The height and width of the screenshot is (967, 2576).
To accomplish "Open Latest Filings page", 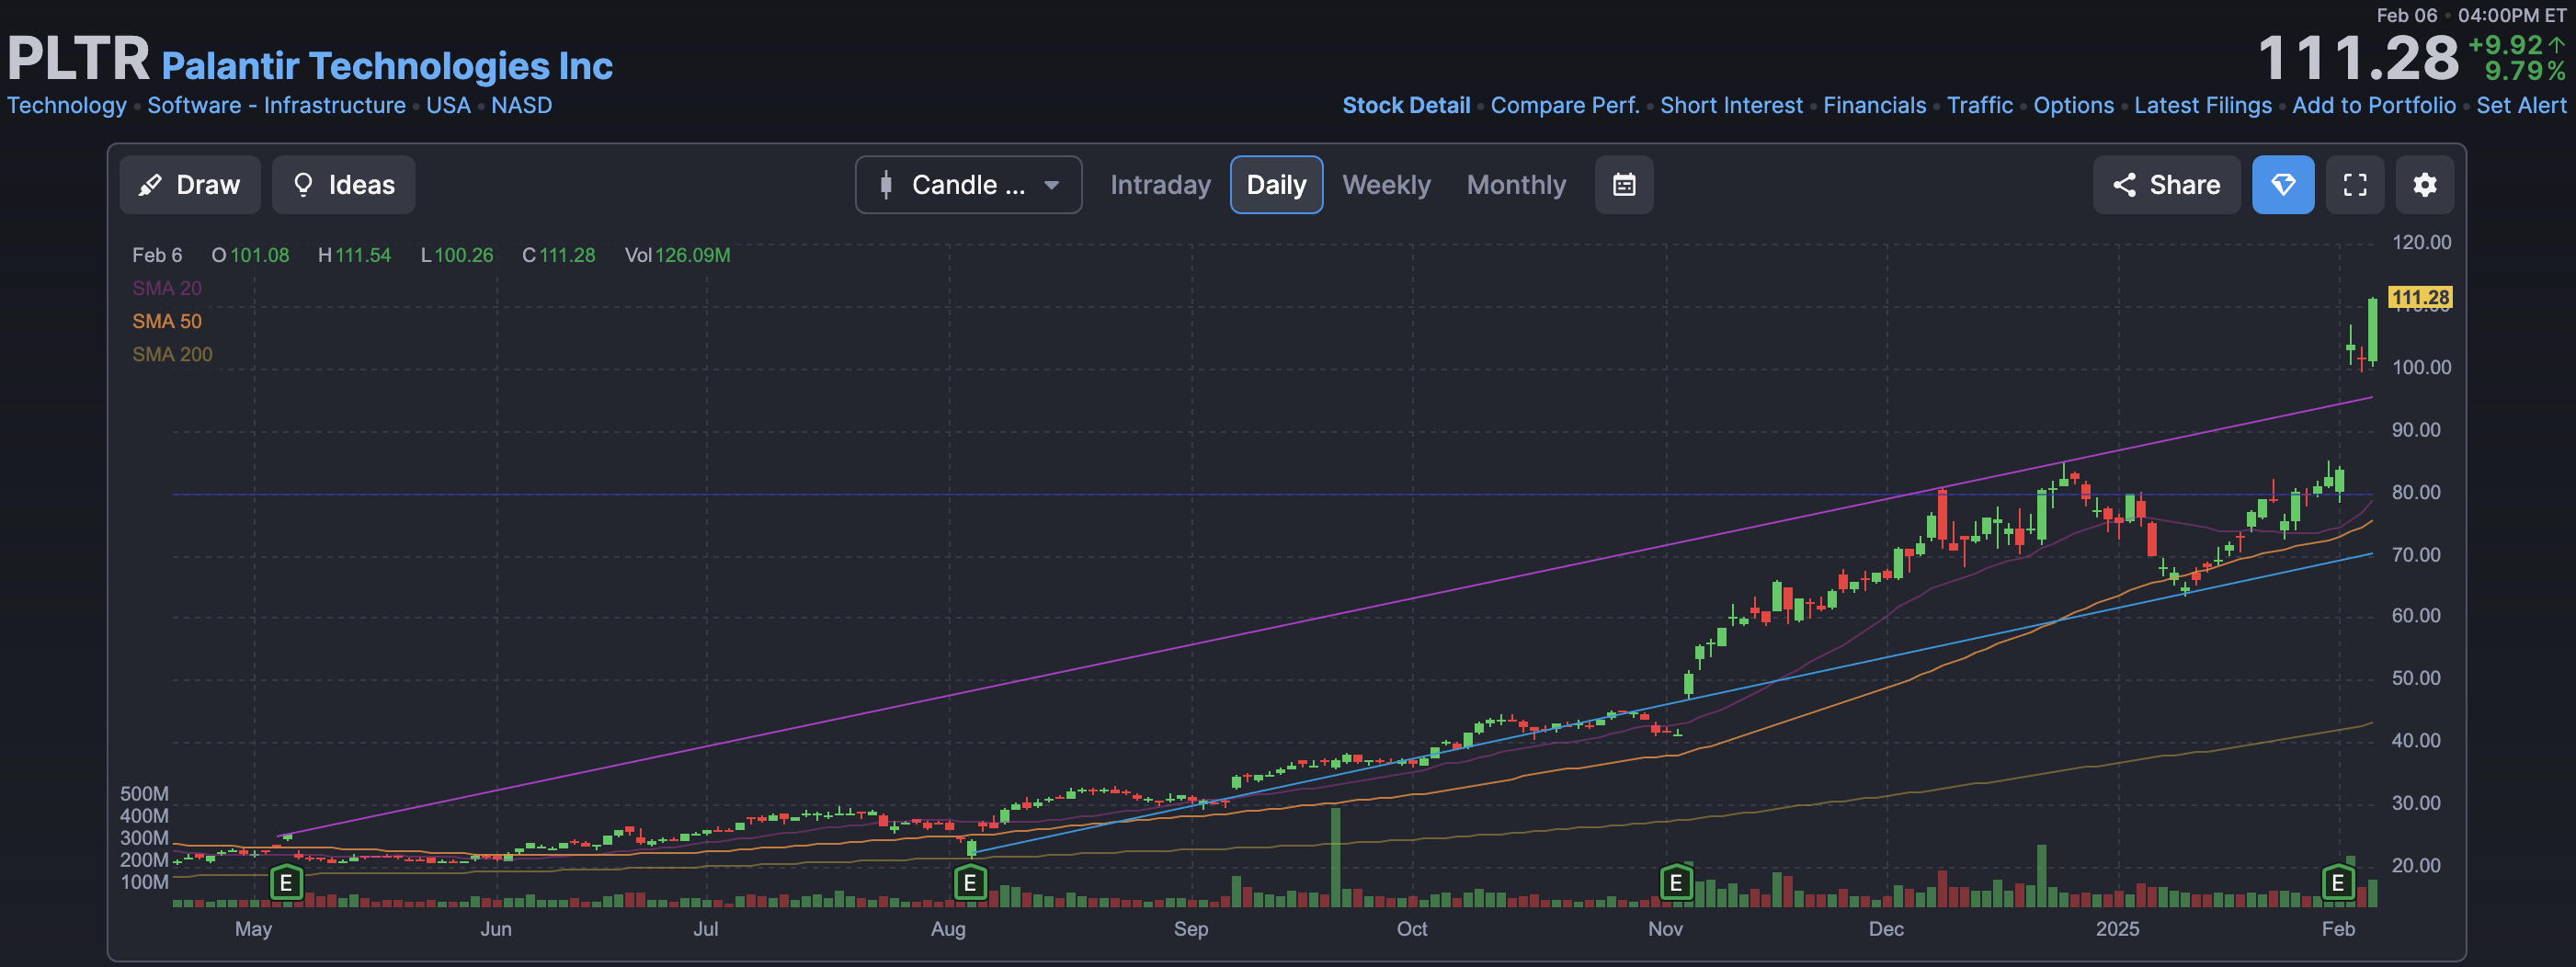I will click(x=2203, y=105).
